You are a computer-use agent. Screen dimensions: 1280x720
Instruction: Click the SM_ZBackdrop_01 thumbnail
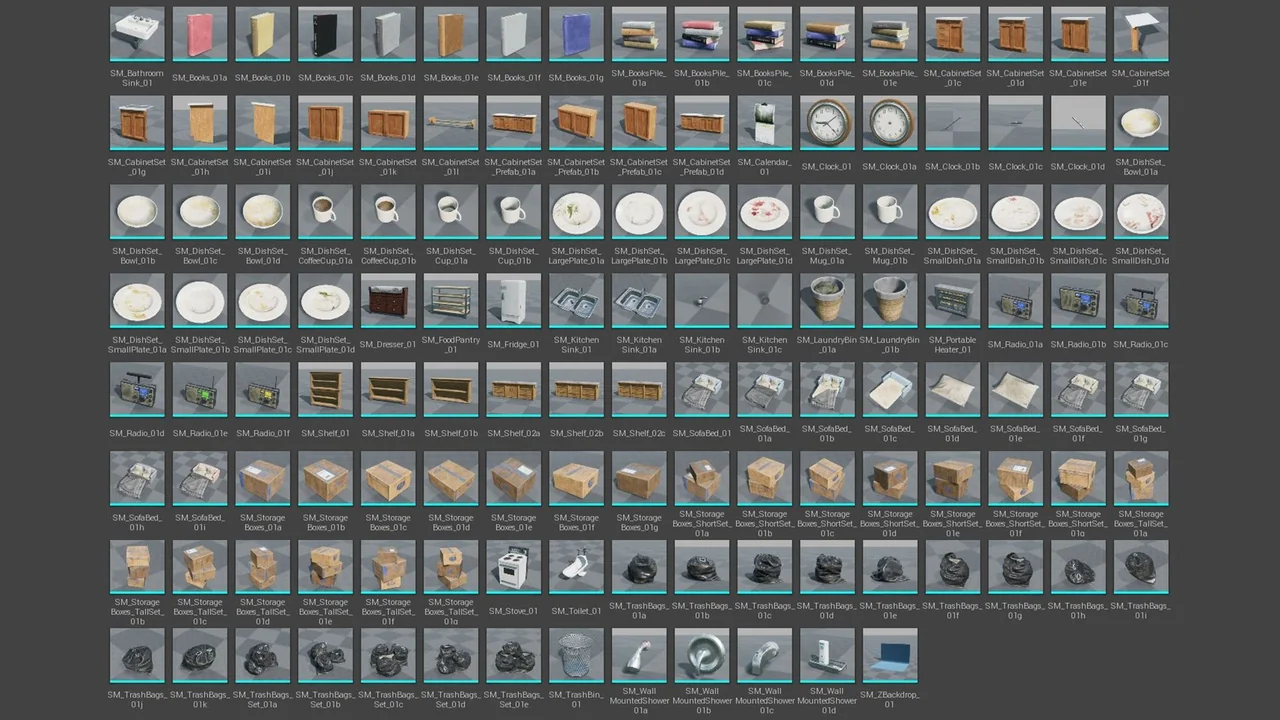click(x=890, y=656)
